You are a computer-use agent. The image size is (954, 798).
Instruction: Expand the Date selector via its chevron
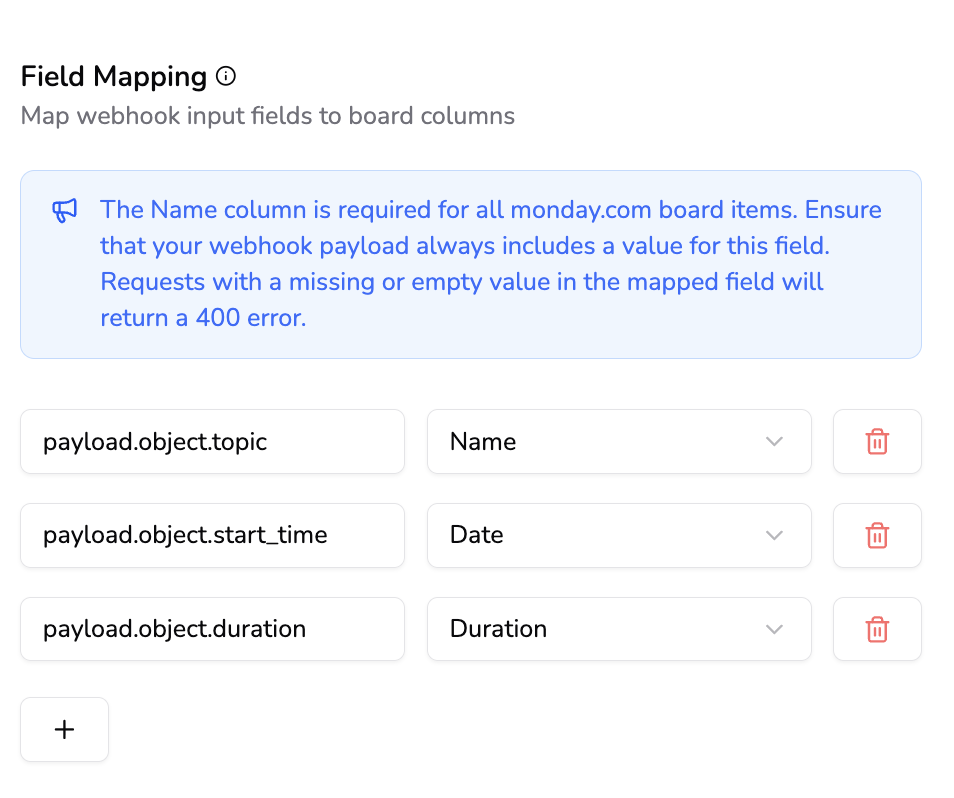774,535
